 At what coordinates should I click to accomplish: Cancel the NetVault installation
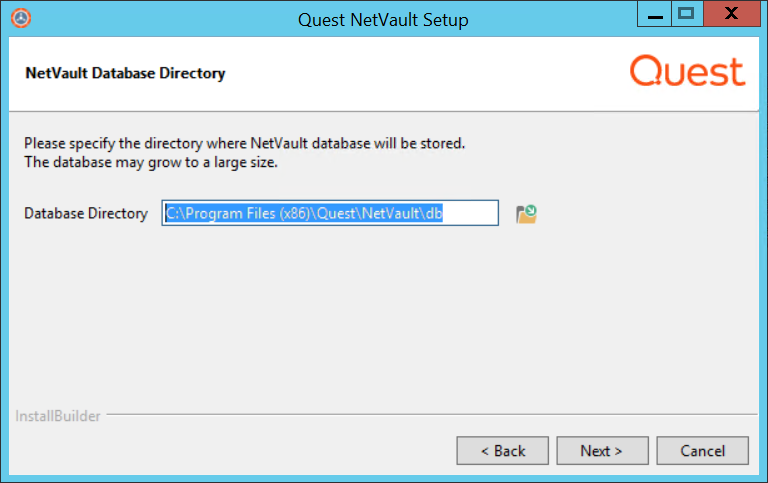click(x=702, y=451)
